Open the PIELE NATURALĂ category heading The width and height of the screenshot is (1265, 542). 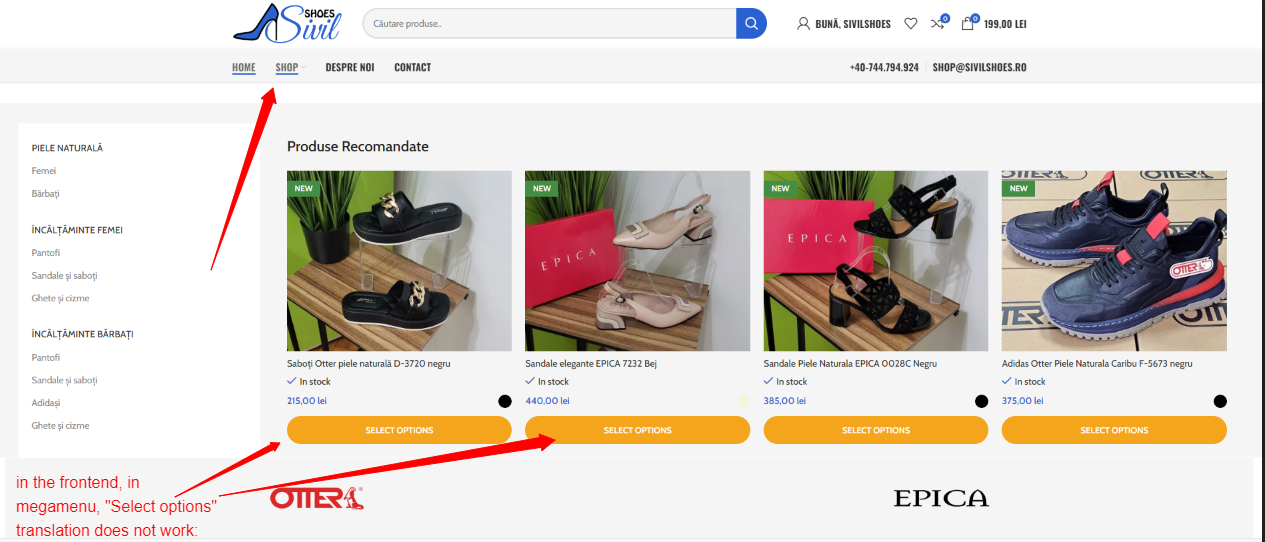67,148
